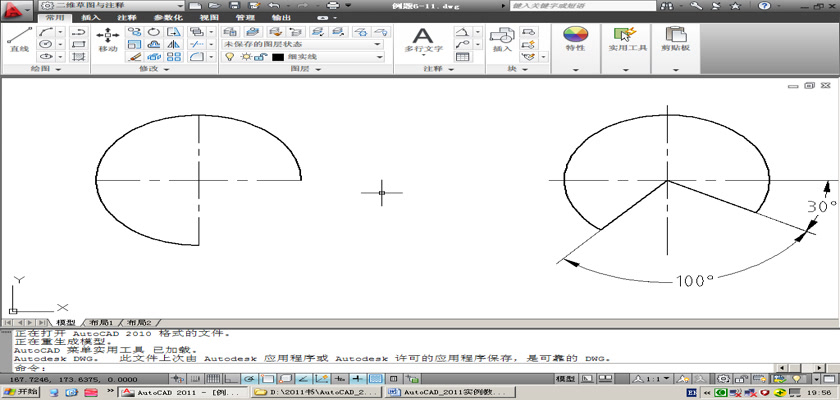
Task: Toggle layer on/off light bulb icon
Action: tap(229, 57)
